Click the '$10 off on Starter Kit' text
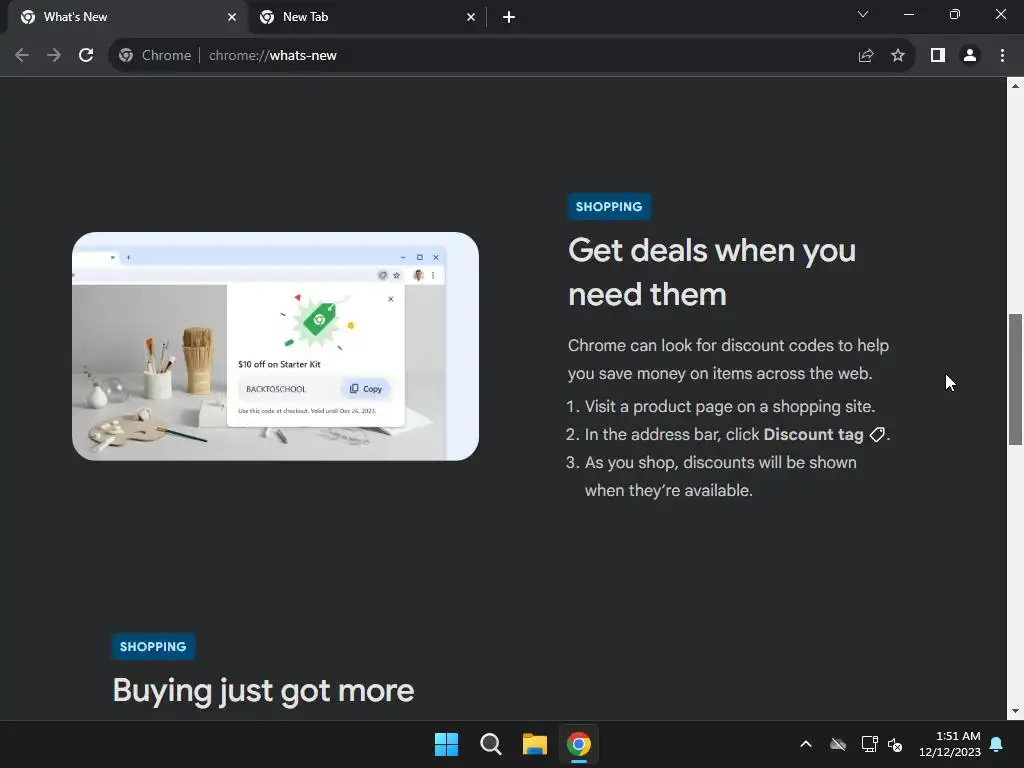 [x=280, y=364]
